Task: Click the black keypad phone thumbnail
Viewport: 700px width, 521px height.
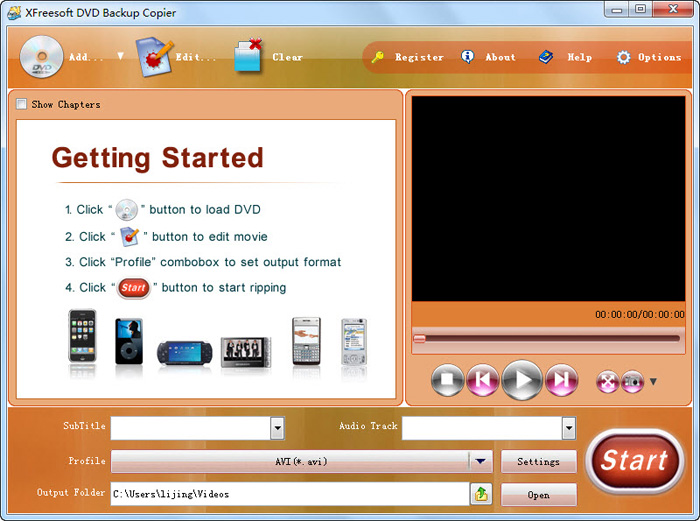Action: (x=306, y=341)
